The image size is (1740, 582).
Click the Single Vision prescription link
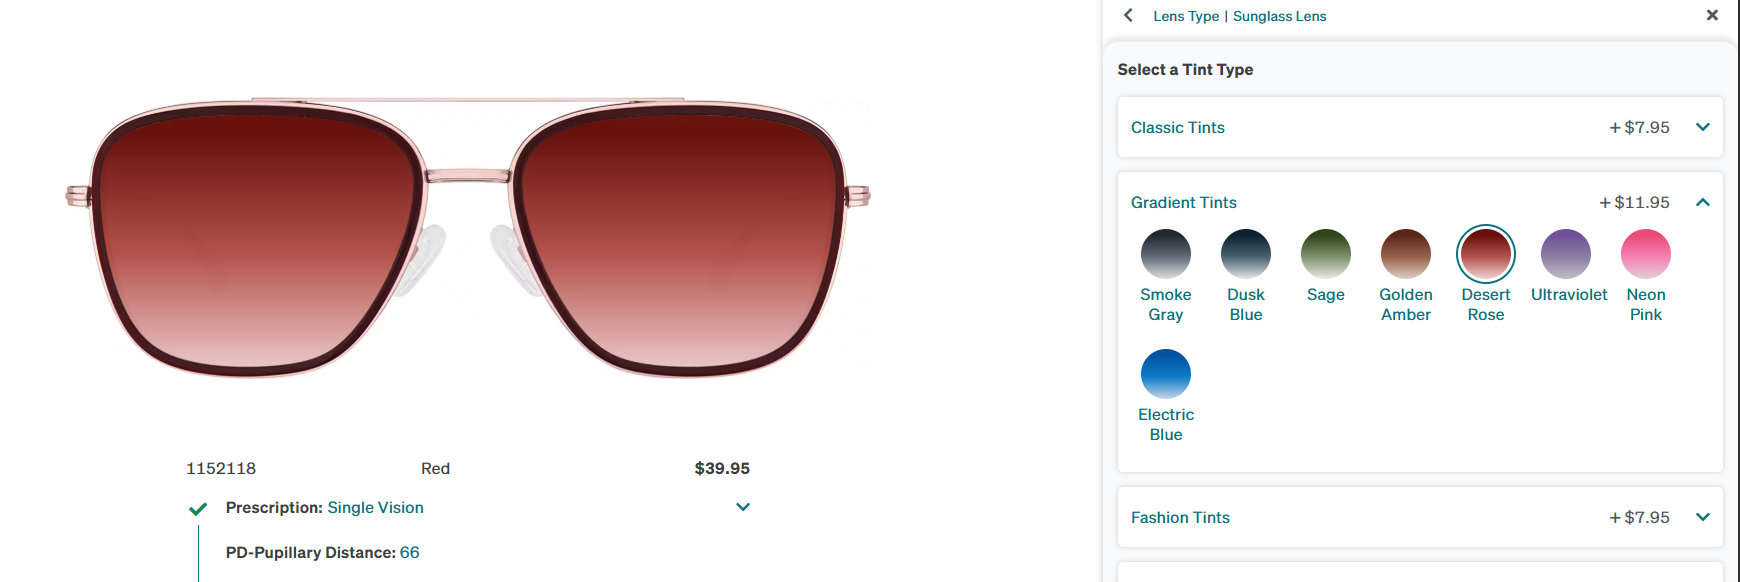pyautogui.click(x=375, y=508)
